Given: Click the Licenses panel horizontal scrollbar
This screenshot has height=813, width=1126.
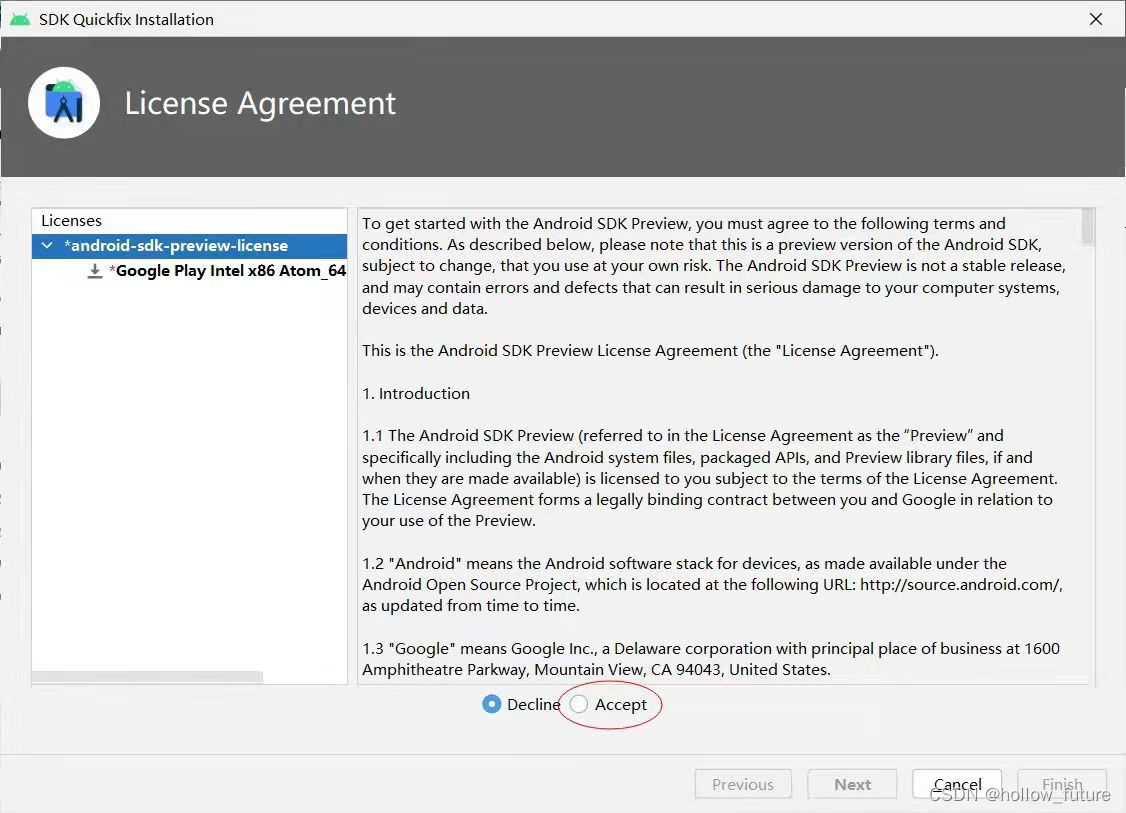Looking at the screenshot, I should point(147,677).
